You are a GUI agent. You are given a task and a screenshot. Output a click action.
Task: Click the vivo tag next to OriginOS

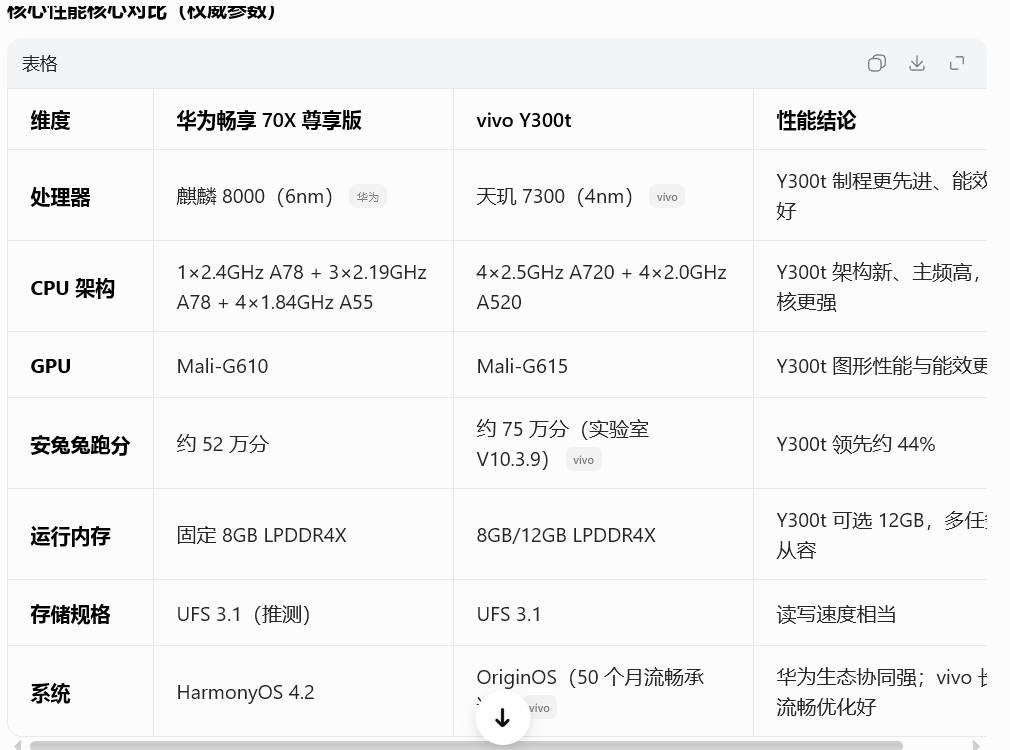539,707
